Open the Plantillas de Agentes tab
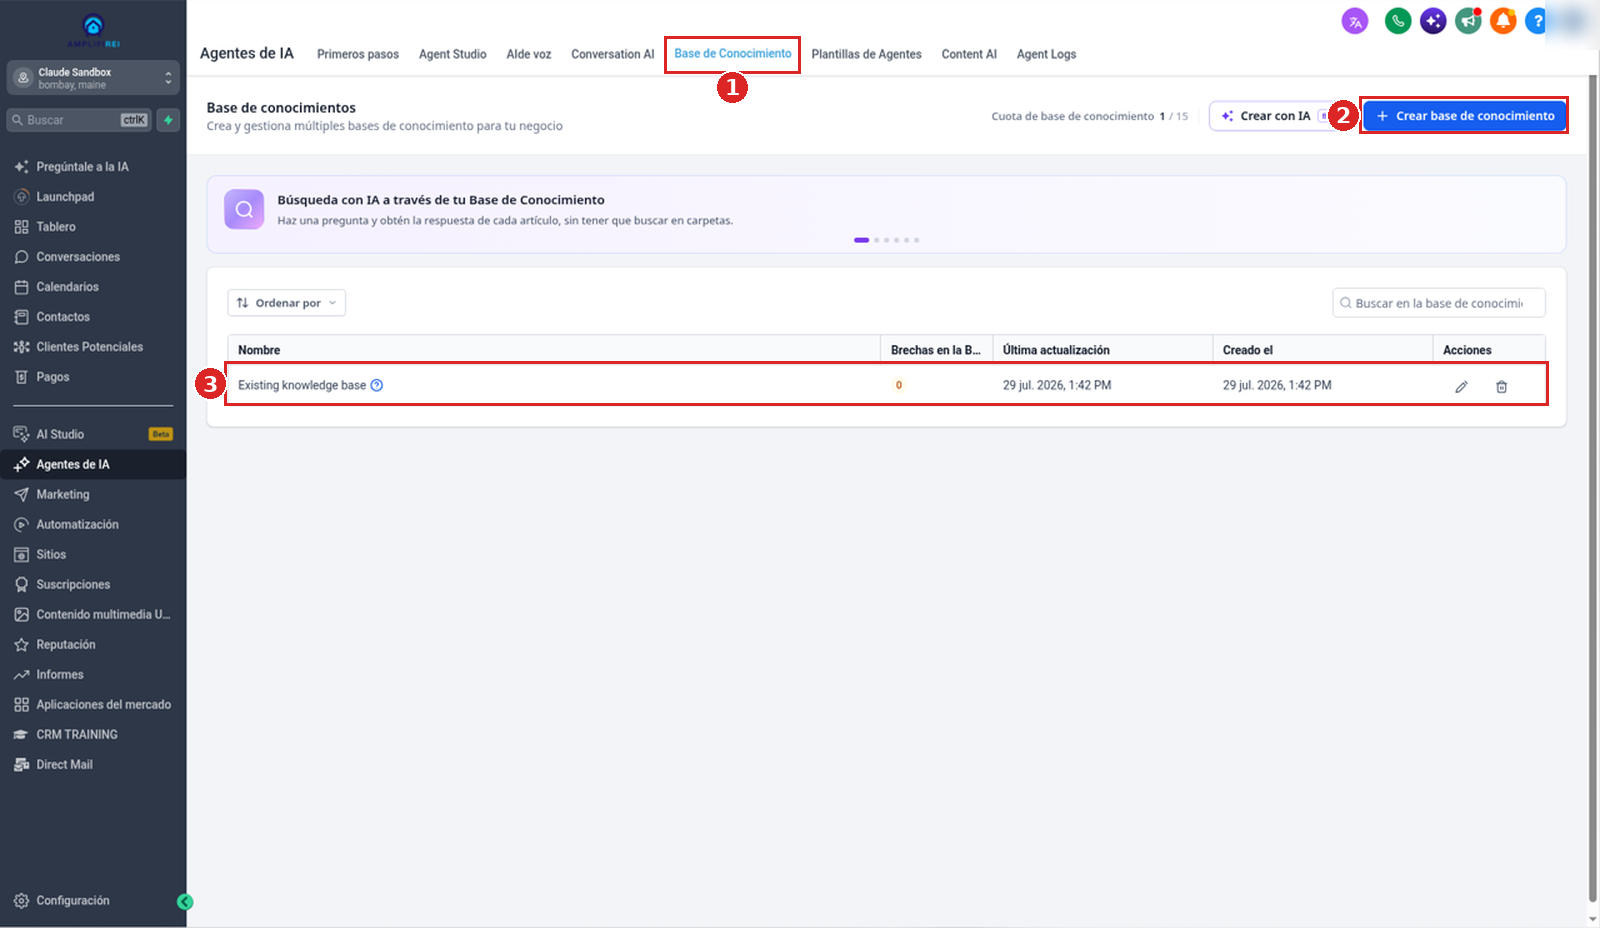The height and width of the screenshot is (928, 1600). (x=866, y=54)
